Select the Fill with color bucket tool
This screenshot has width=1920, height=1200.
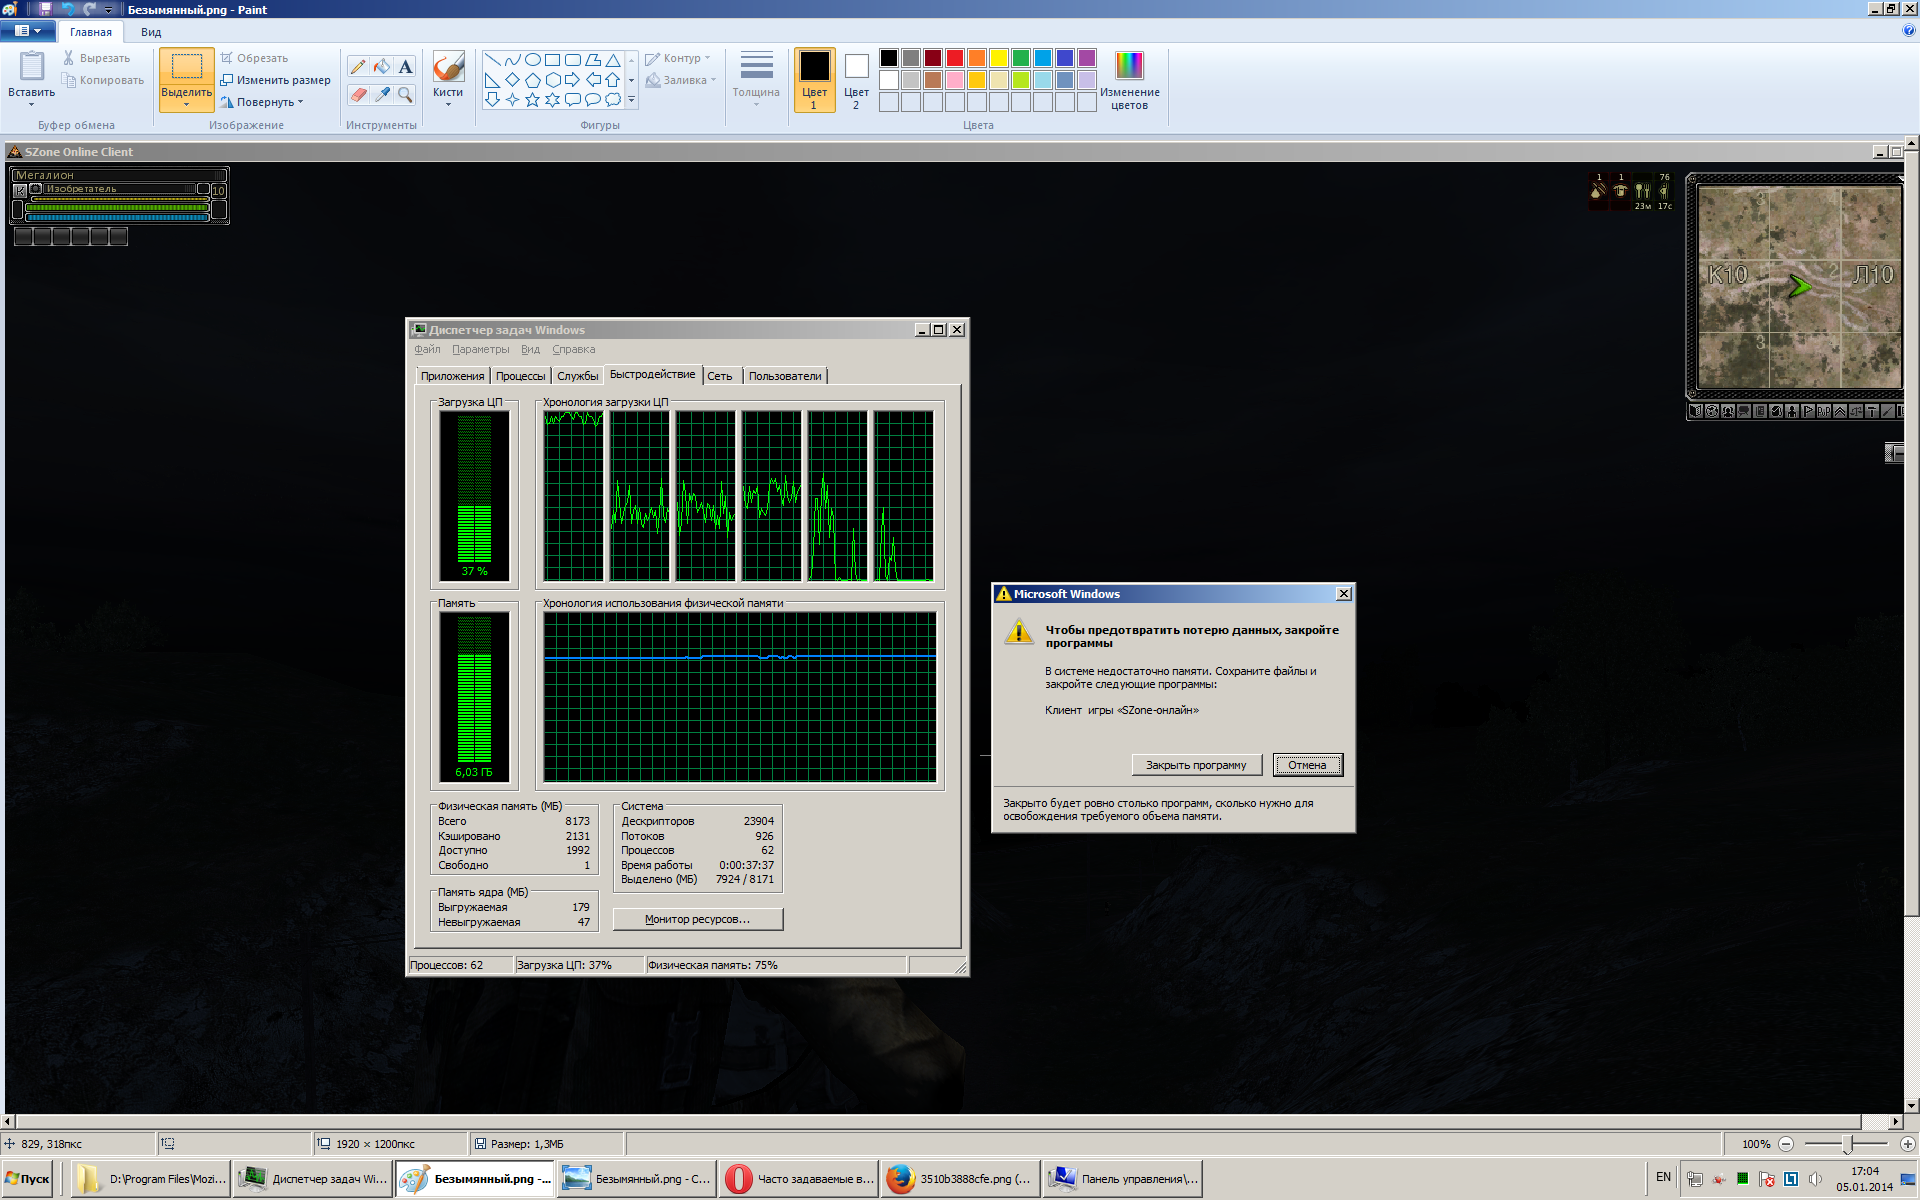(x=382, y=67)
